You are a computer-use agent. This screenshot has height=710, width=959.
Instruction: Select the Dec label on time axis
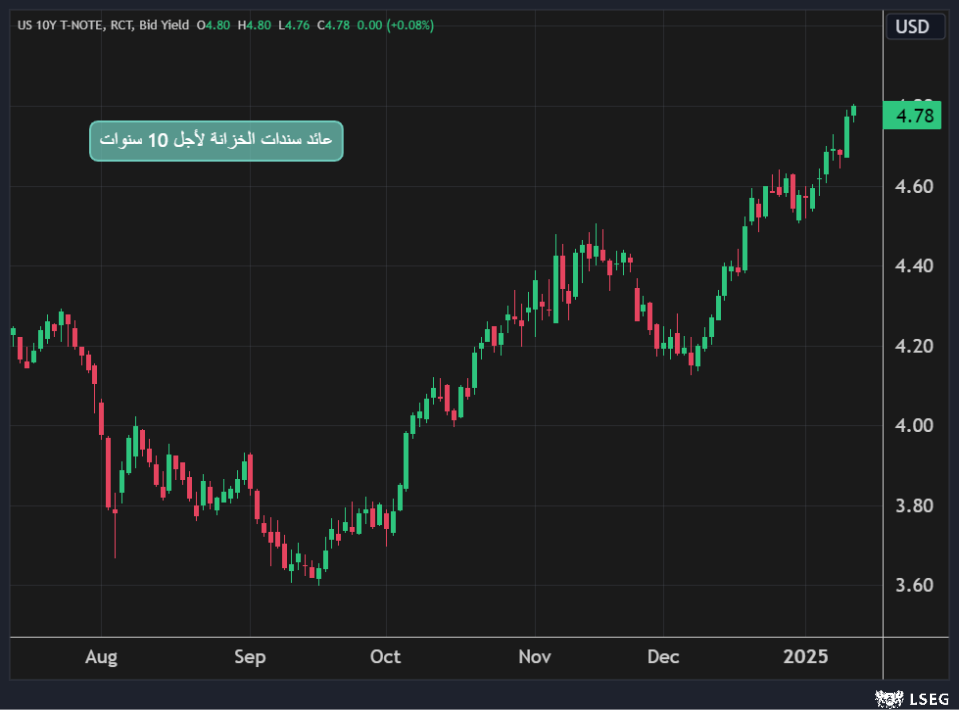pyautogui.click(x=663, y=657)
